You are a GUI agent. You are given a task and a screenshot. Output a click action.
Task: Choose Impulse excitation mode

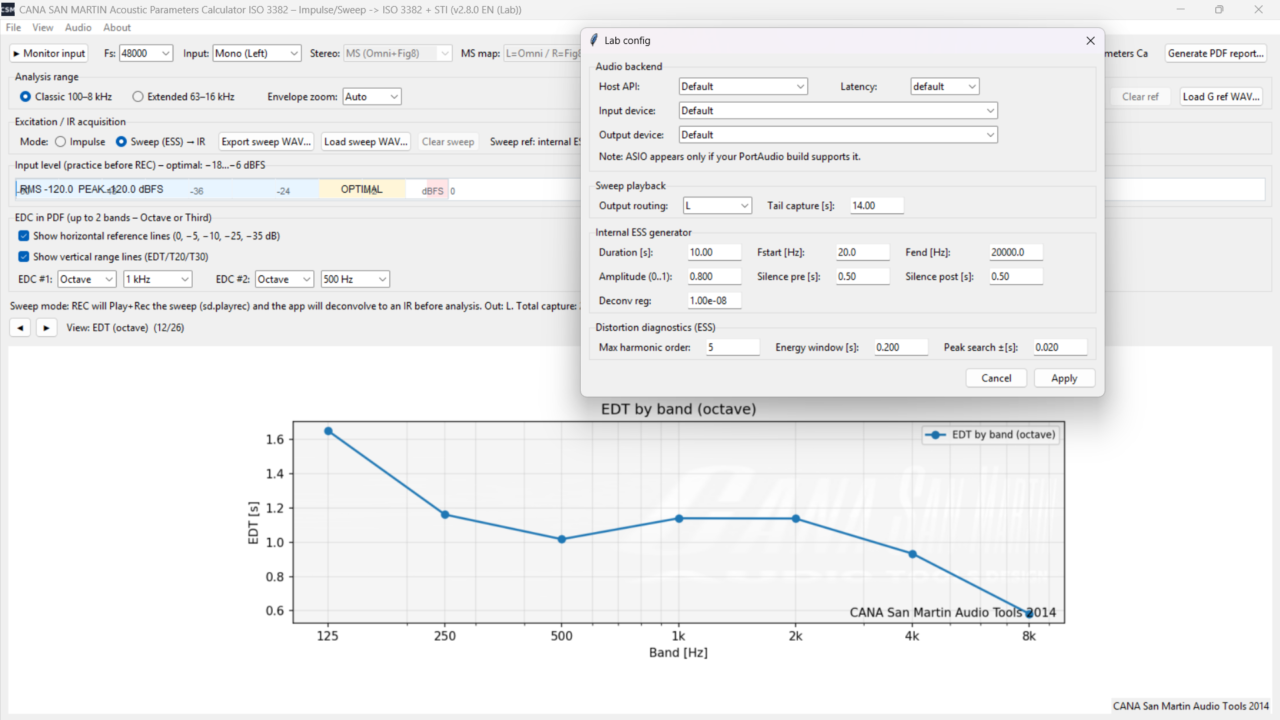point(61,142)
